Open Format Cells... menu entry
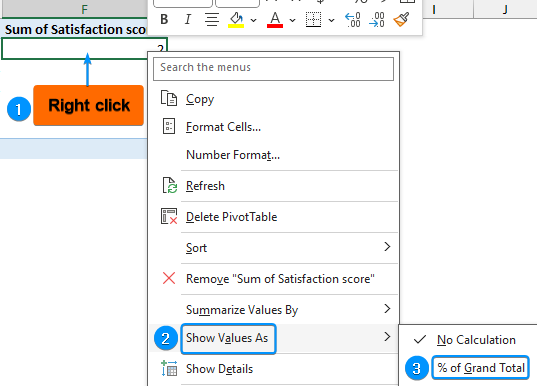 [x=274, y=127]
